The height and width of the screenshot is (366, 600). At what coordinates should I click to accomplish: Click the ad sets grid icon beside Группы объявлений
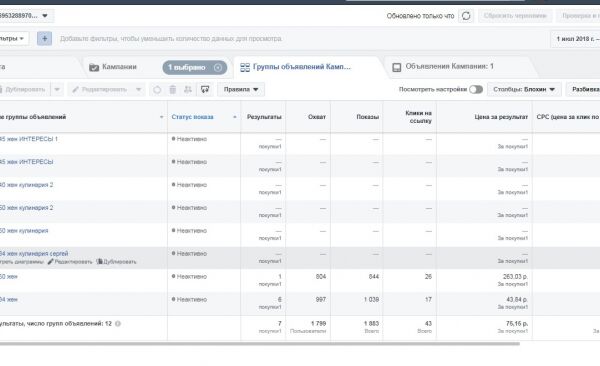click(x=245, y=67)
